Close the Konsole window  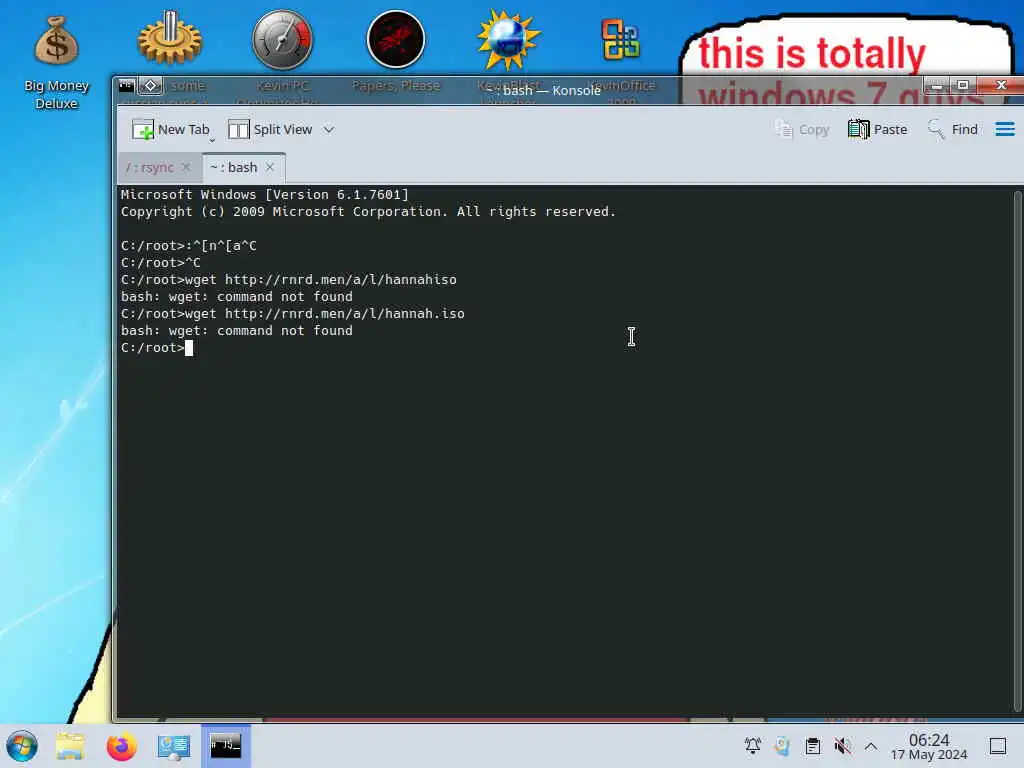[x=1000, y=85]
